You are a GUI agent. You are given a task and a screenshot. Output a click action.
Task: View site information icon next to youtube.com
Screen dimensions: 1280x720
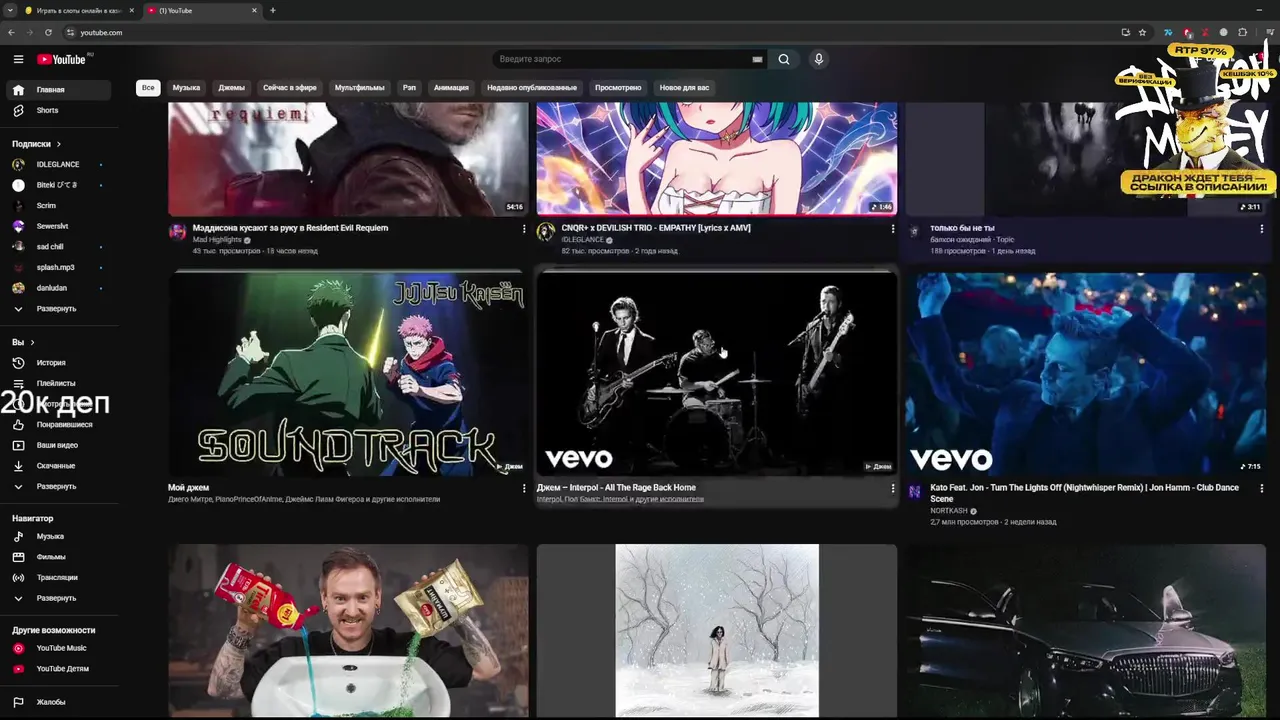69,32
